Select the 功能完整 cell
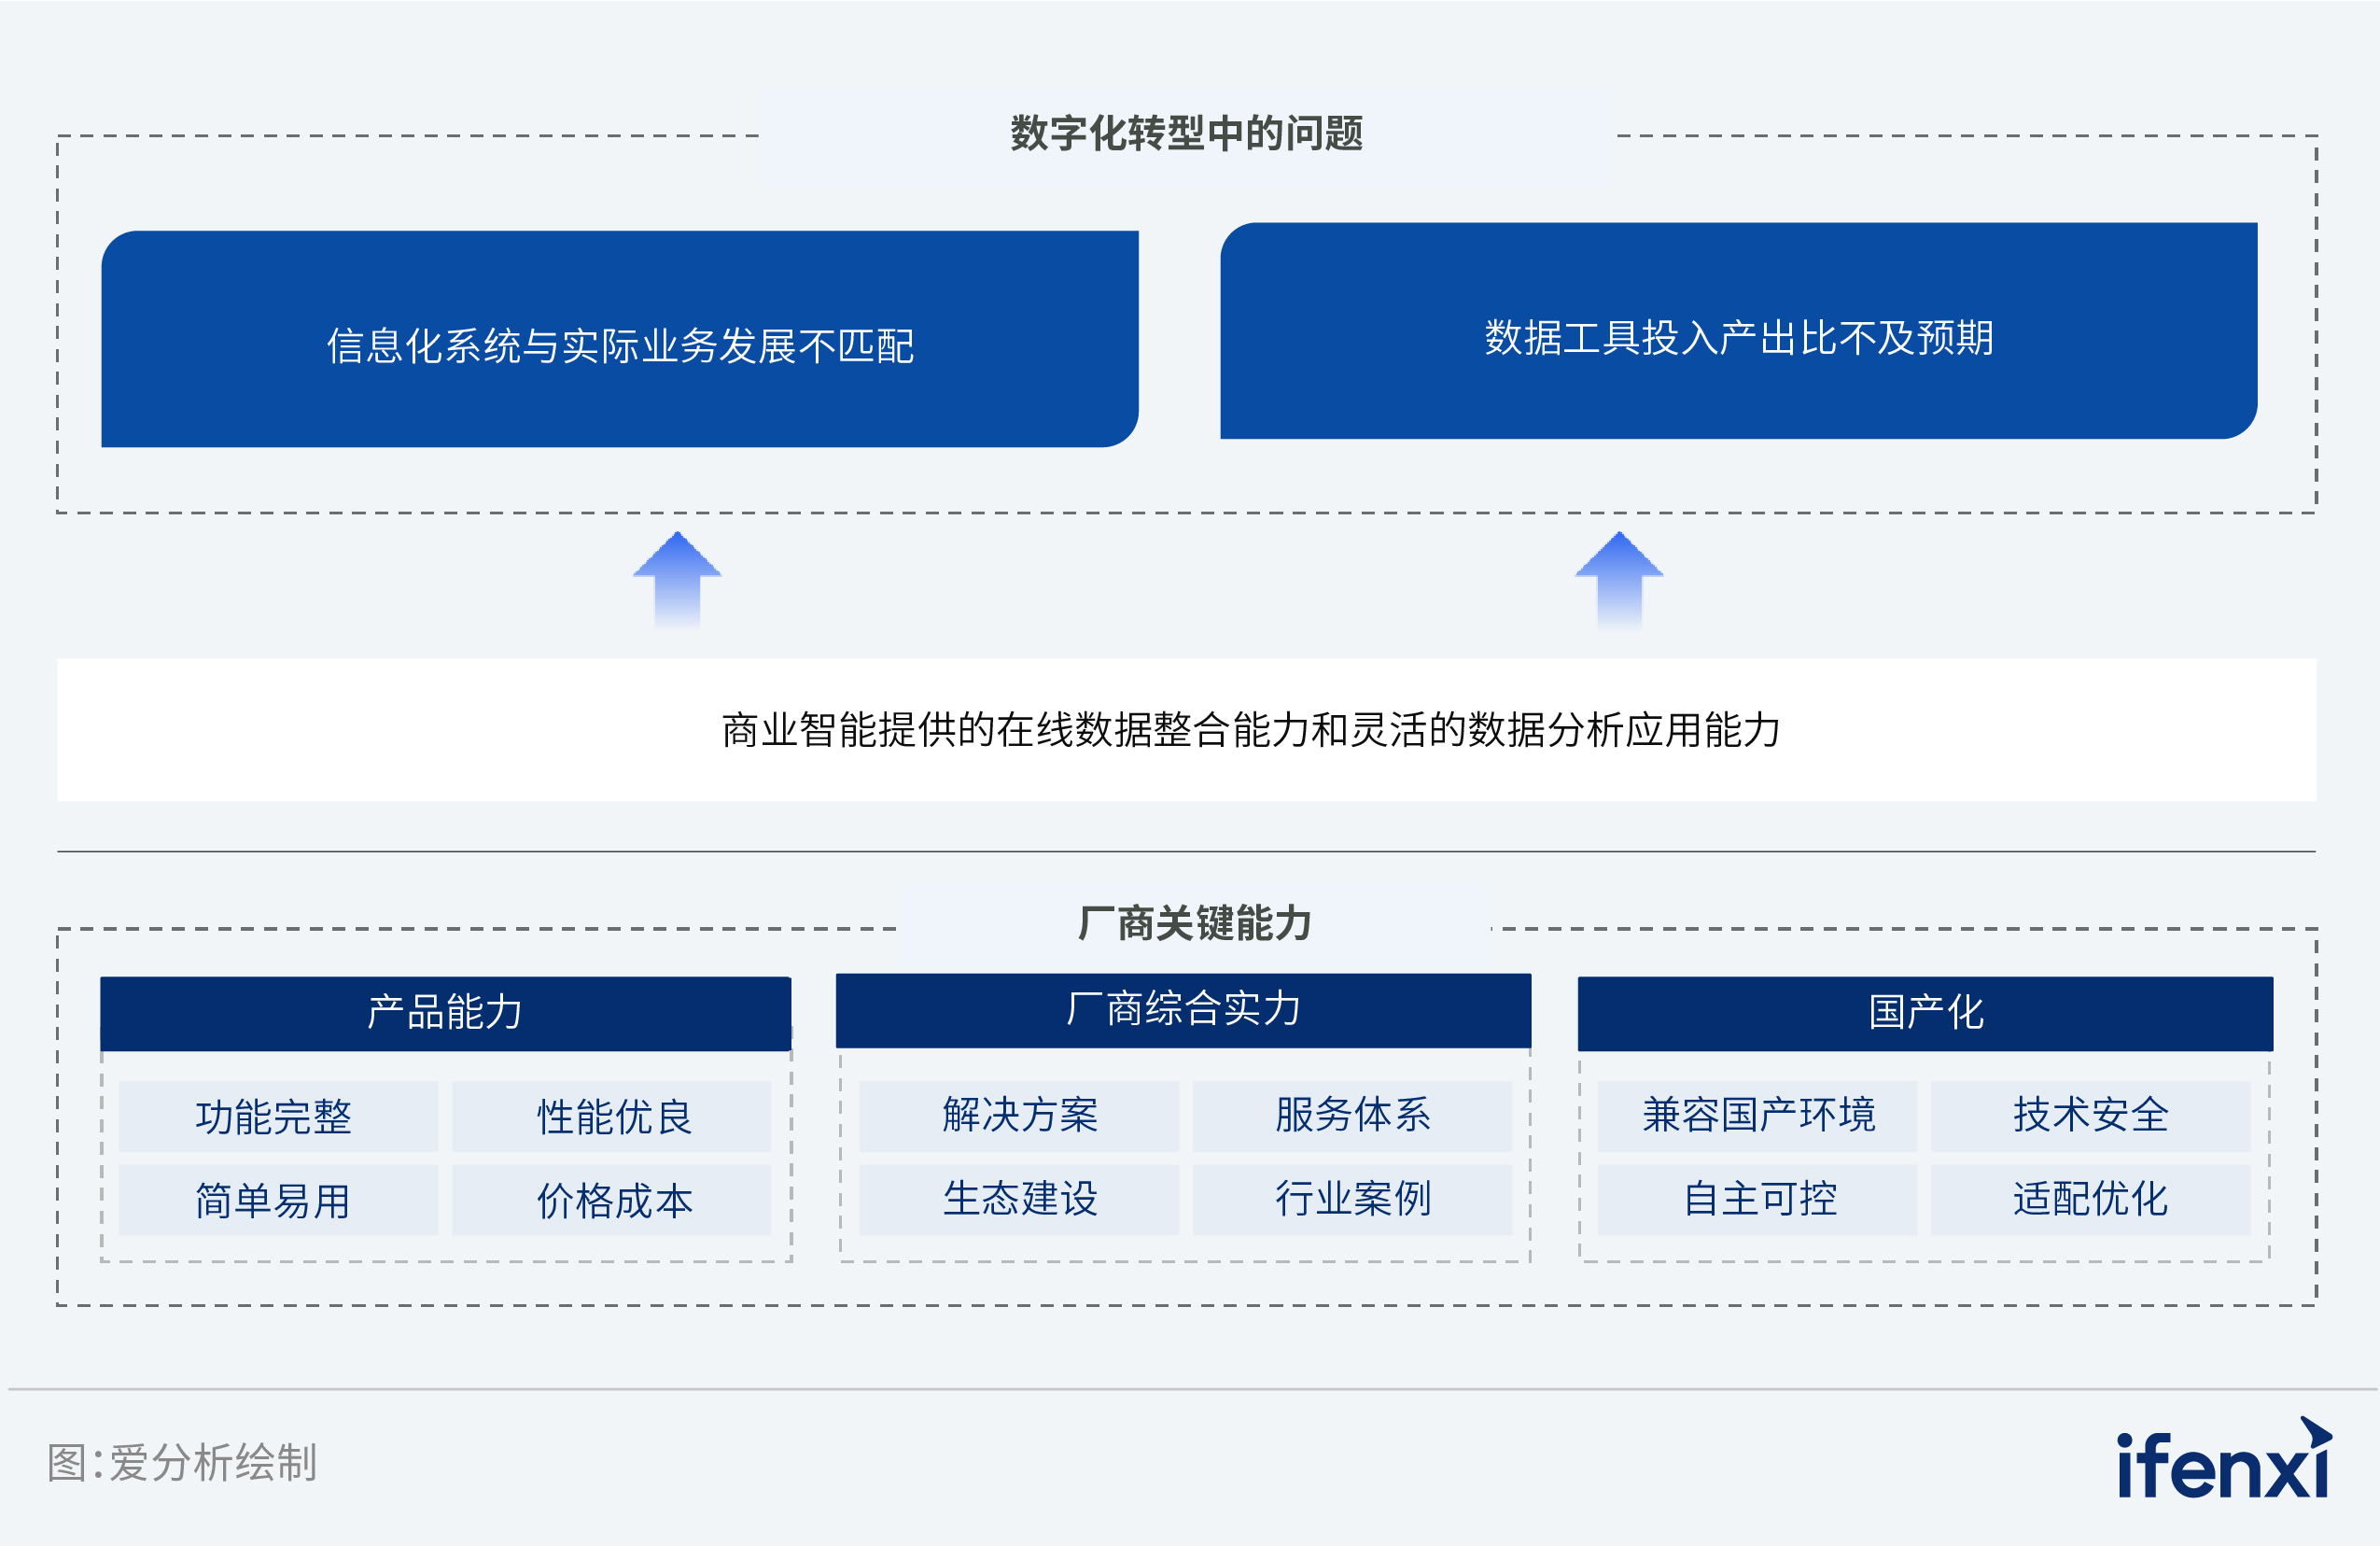Viewport: 2380px width, 1546px height. (x=278, y=1117)
